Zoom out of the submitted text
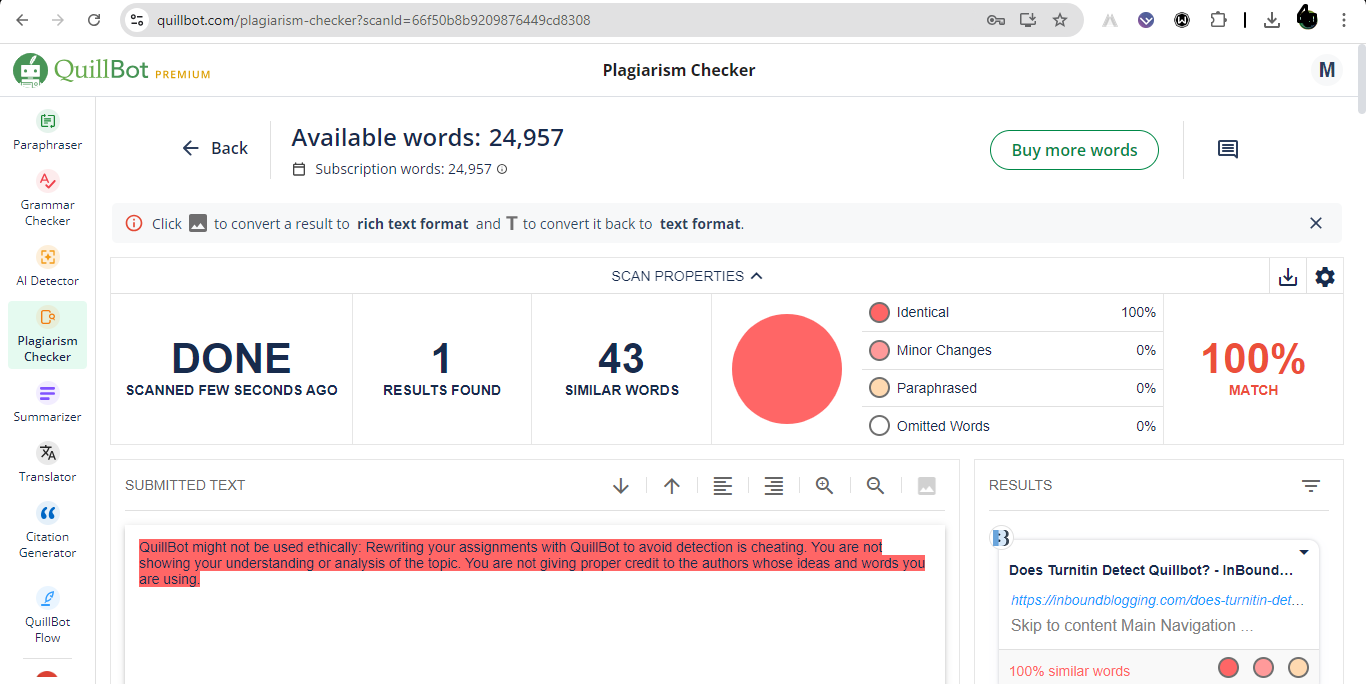Image resolution: width=1366 pixels, height=684 pixels. point(876,486)
